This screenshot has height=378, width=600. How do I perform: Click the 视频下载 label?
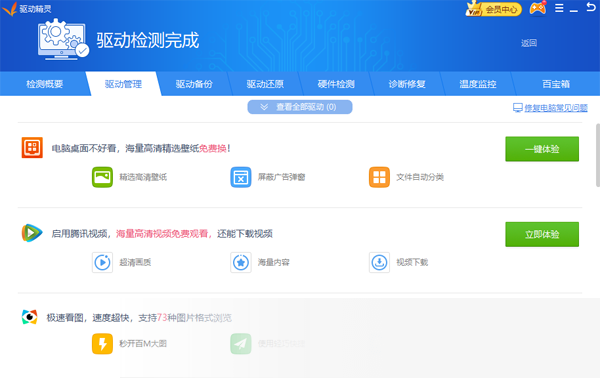412,262
